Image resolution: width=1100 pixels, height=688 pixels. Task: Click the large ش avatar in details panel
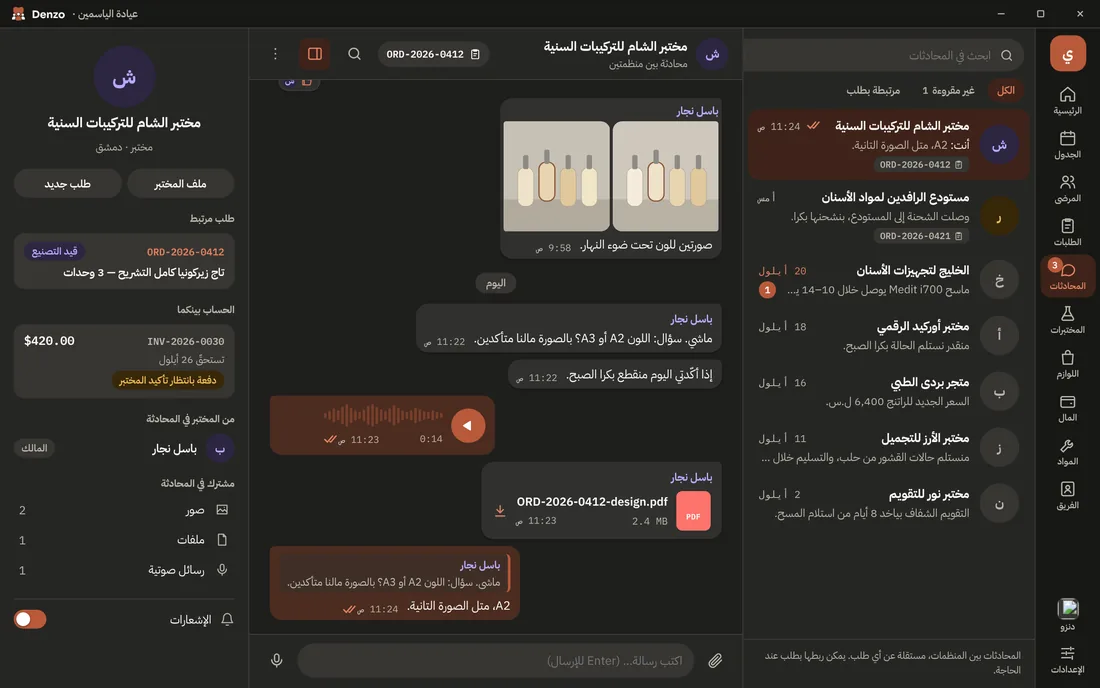coord(124,77)
